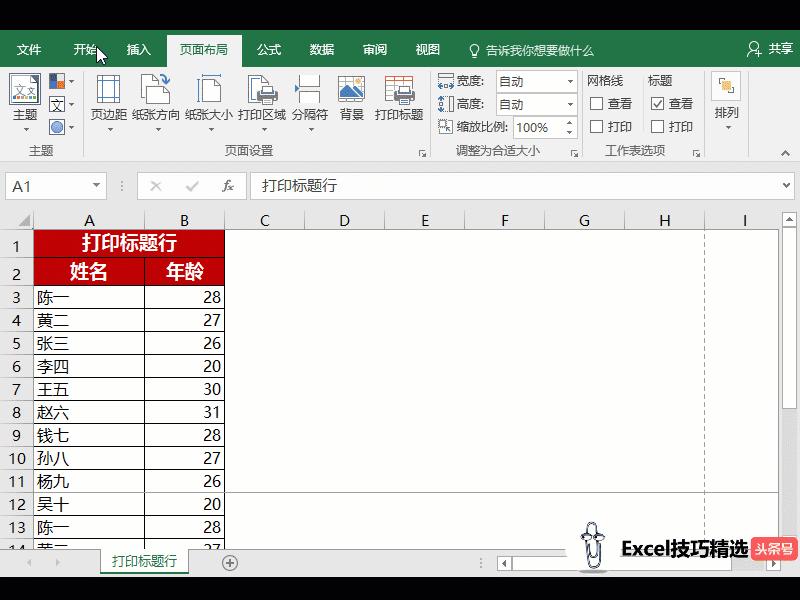
Task: Uncheck 查看 under 标题 section
Action: (657, 102)
